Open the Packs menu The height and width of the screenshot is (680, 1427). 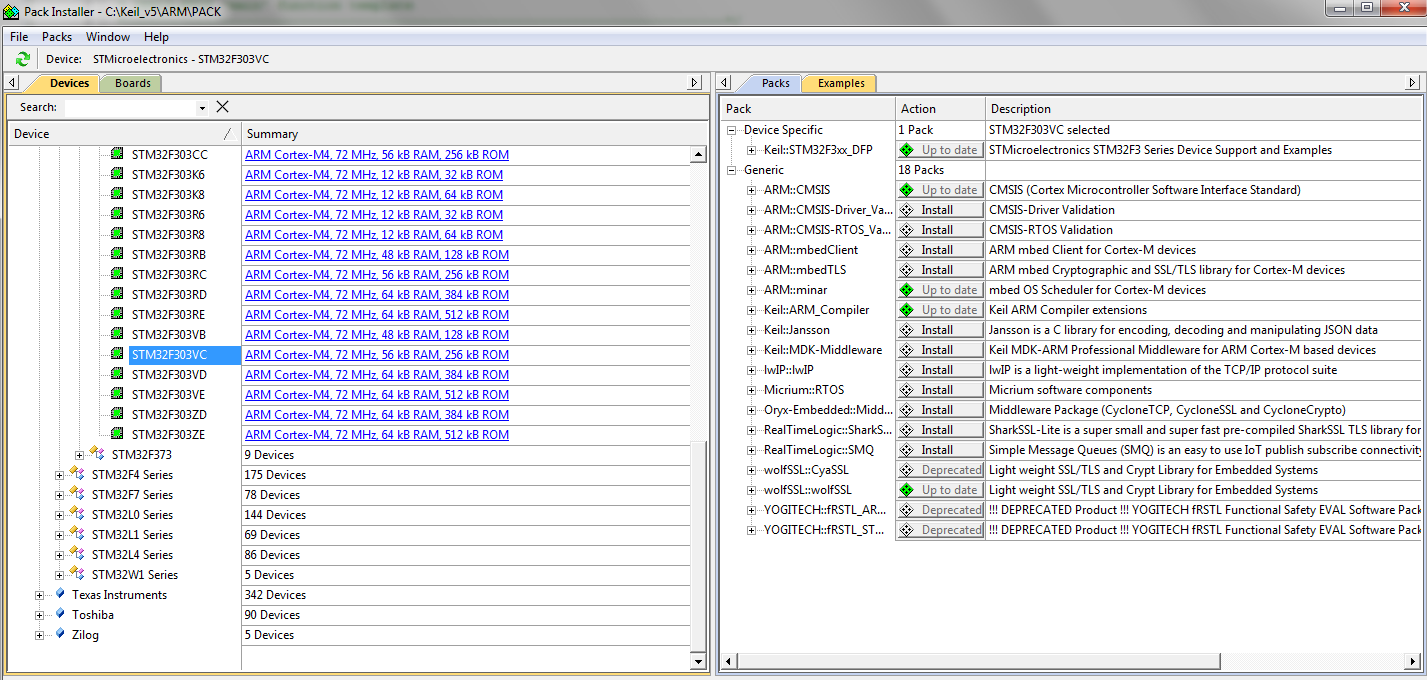57,37
